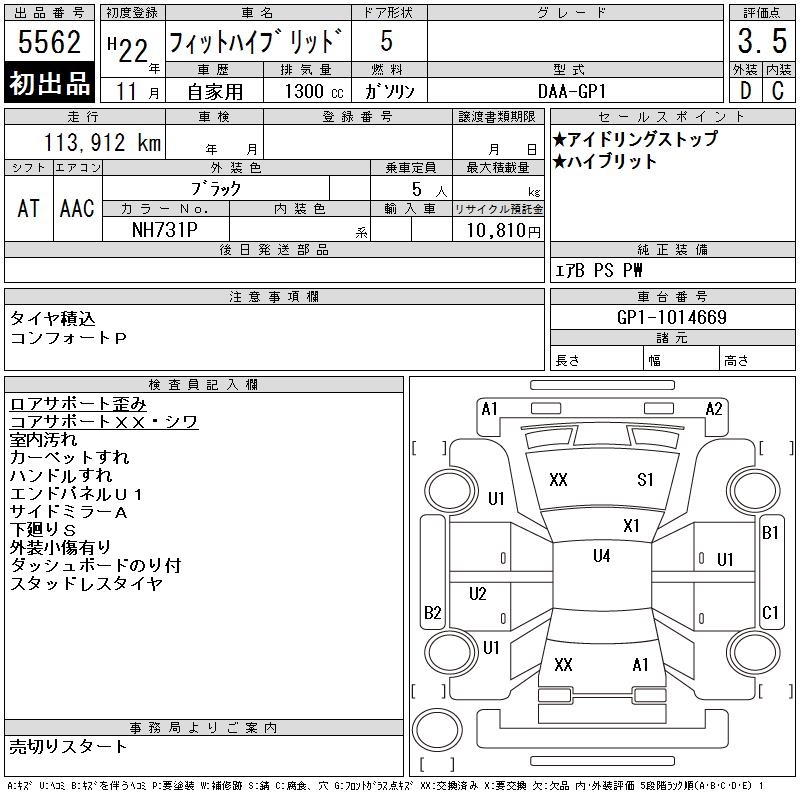The height and width of the screenshot is (800, 800).
Task: Select chassis number GP1-1014669
Action: (672, 317)
